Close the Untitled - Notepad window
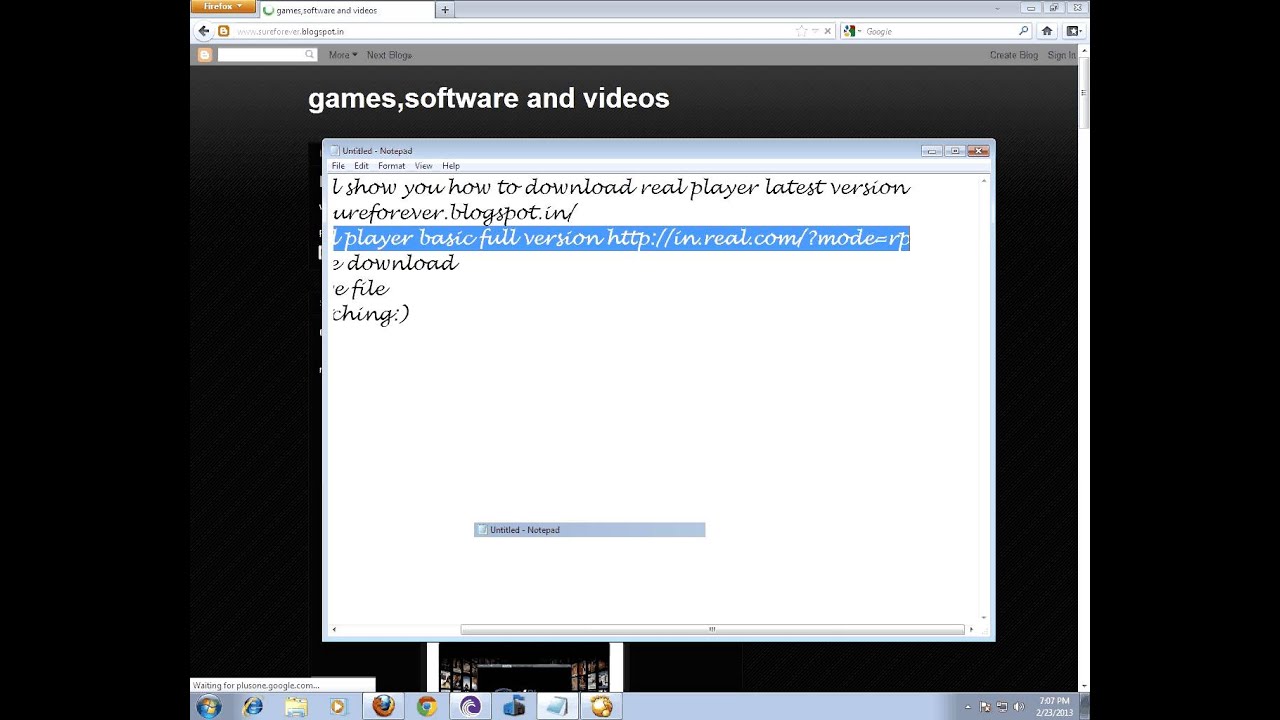This screenshot has width=1280, height=720. click(x=978, y=151)
